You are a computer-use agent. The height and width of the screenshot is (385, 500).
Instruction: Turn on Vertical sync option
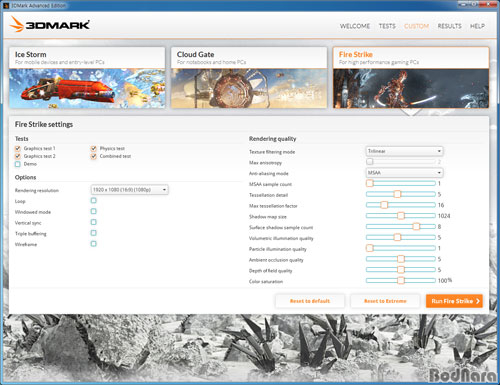click(x=94, y=222)
